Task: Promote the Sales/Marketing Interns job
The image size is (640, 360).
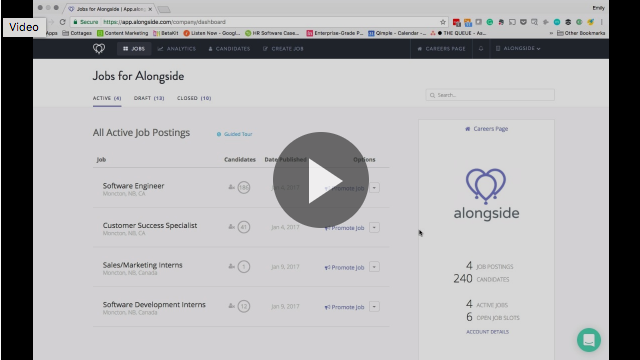Action: 344,267
